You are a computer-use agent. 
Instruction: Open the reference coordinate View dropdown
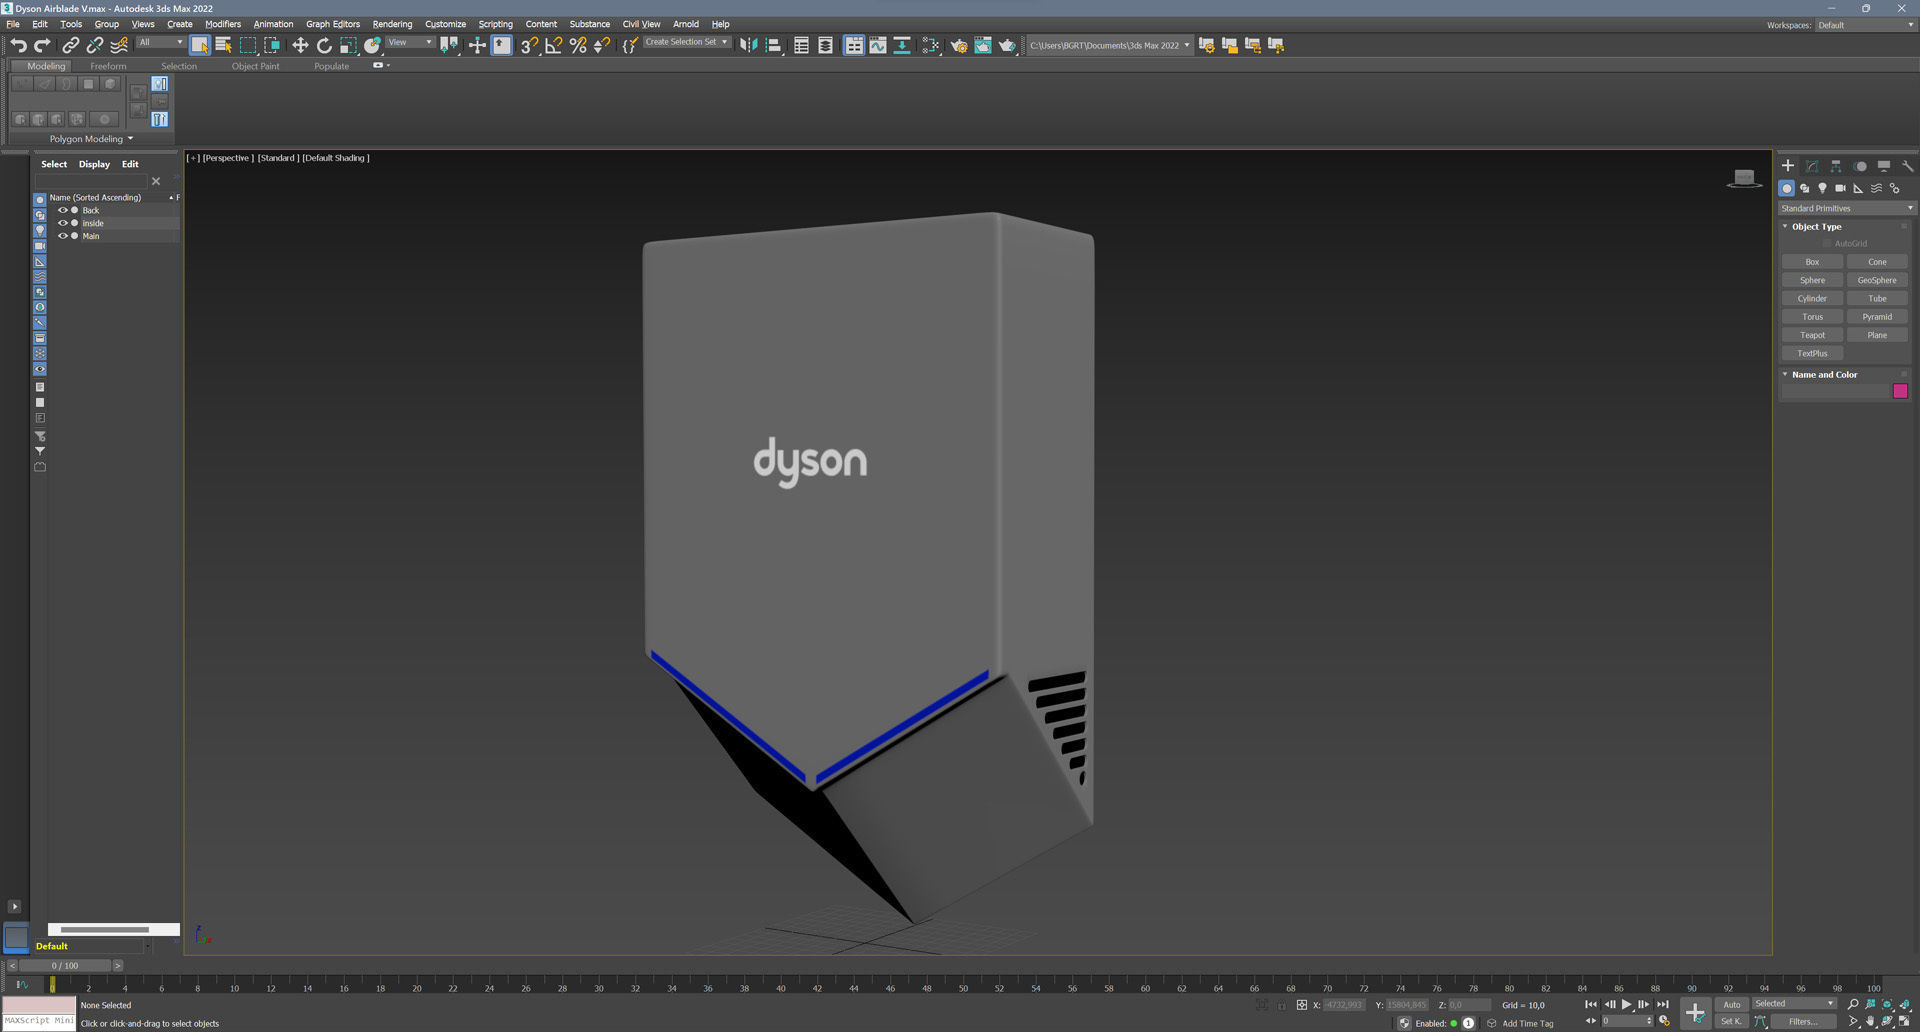410,42
